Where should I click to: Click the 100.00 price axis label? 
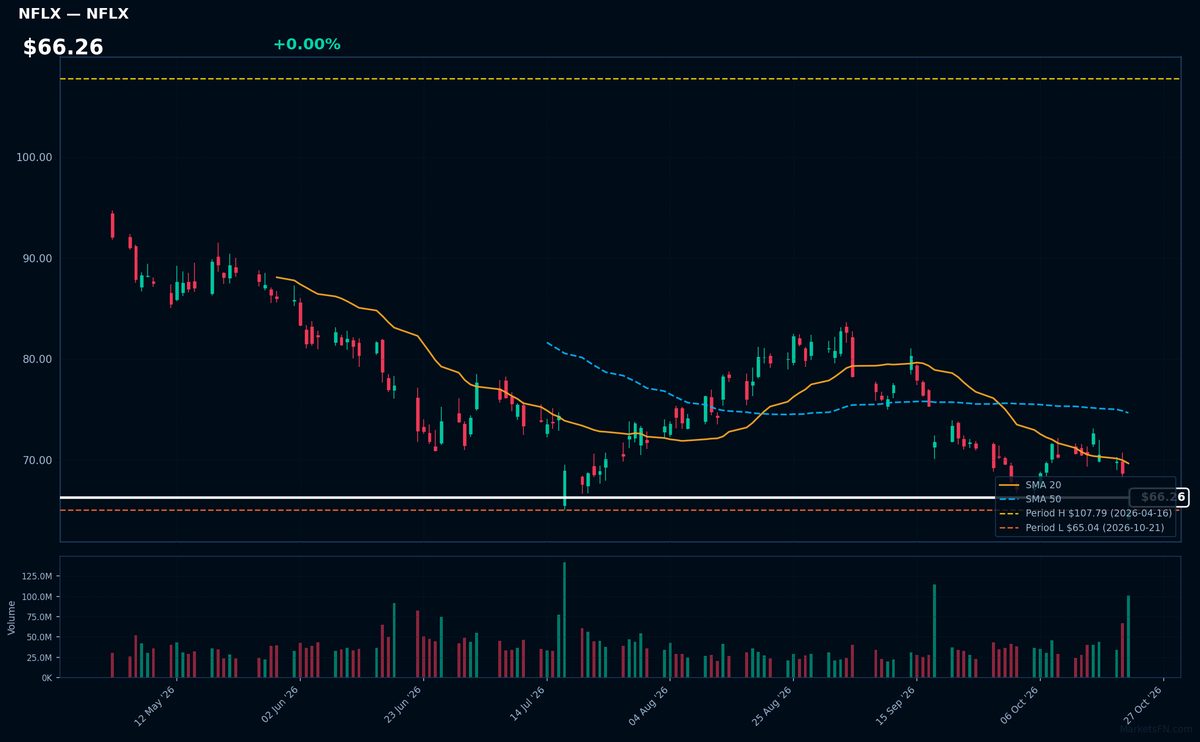(x=35, y=157)
